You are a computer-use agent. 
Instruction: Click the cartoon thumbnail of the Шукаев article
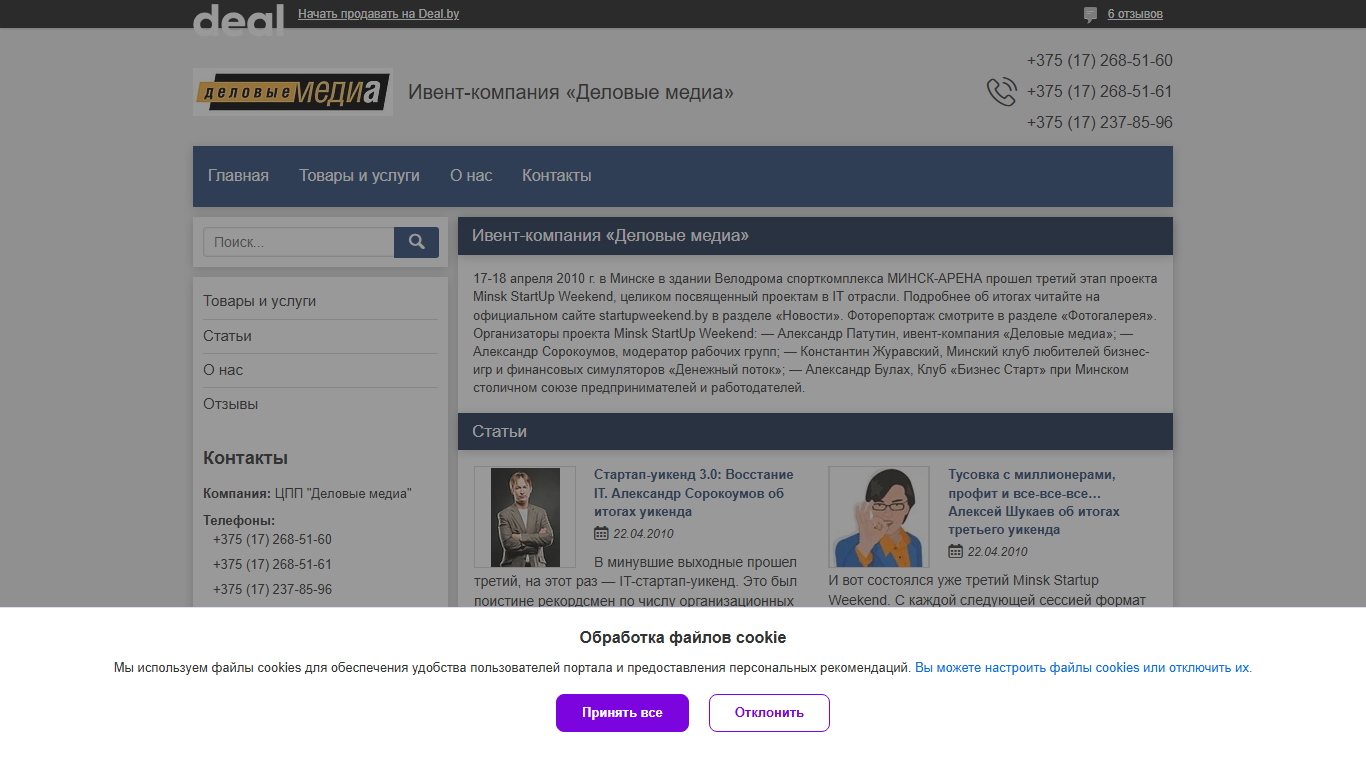879,517
